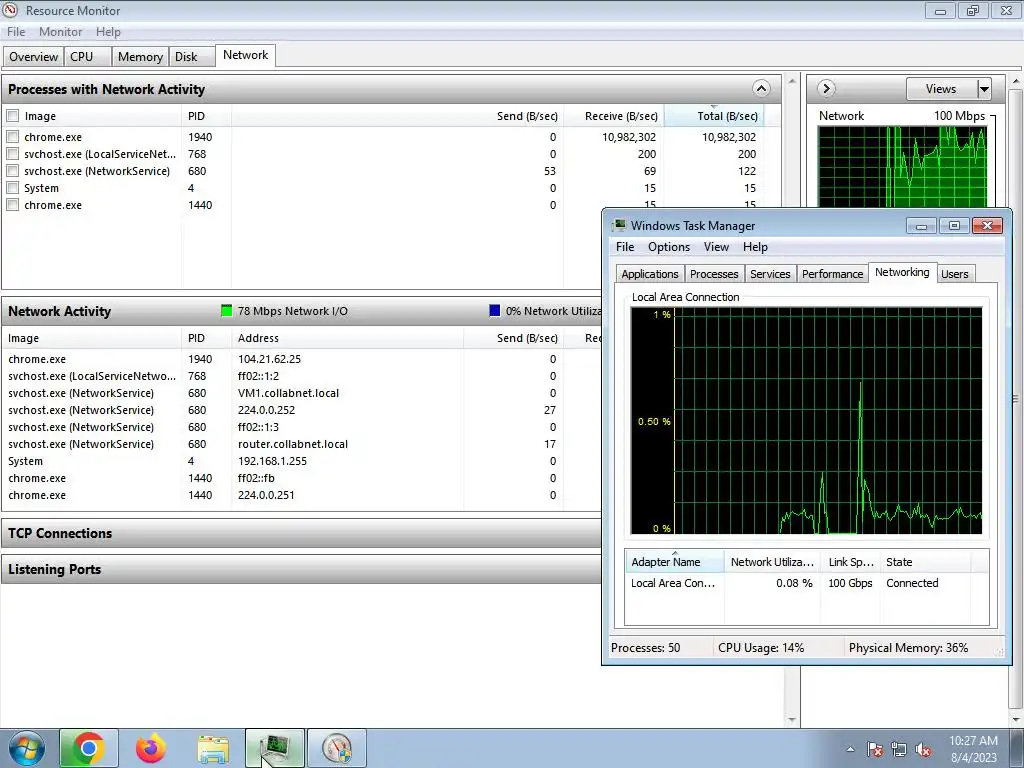Image resolution: width=1024 pixels, height=768 pixels.
Task: Click the muted volume tray icon
Action: (x=923, y=749)
